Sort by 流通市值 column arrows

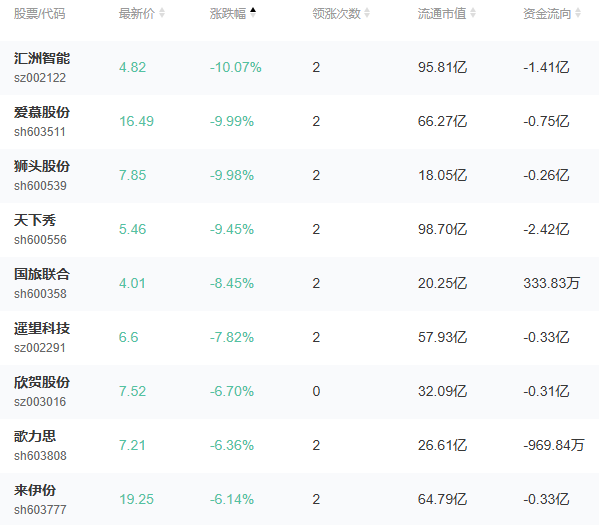point(473,13)
